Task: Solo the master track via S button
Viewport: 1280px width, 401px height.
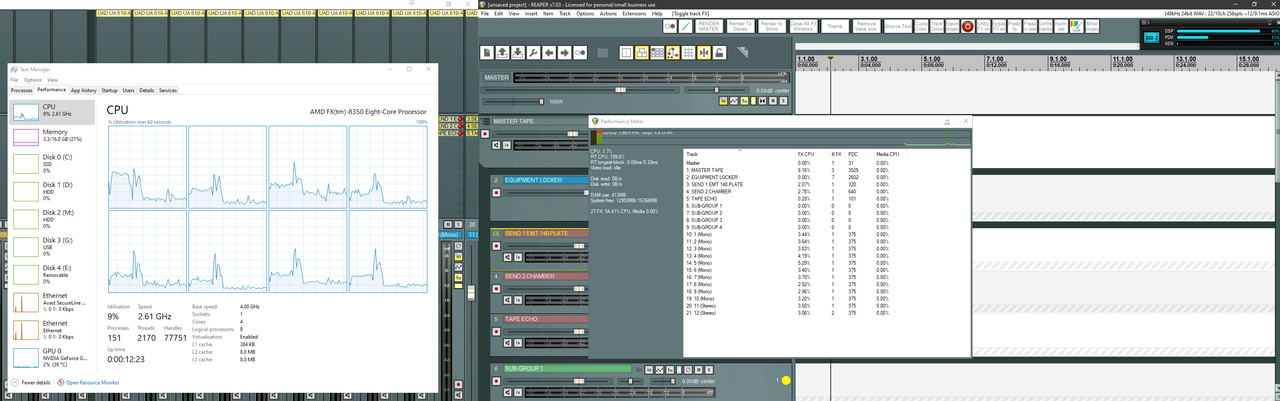Action: [x=783, y=101]
